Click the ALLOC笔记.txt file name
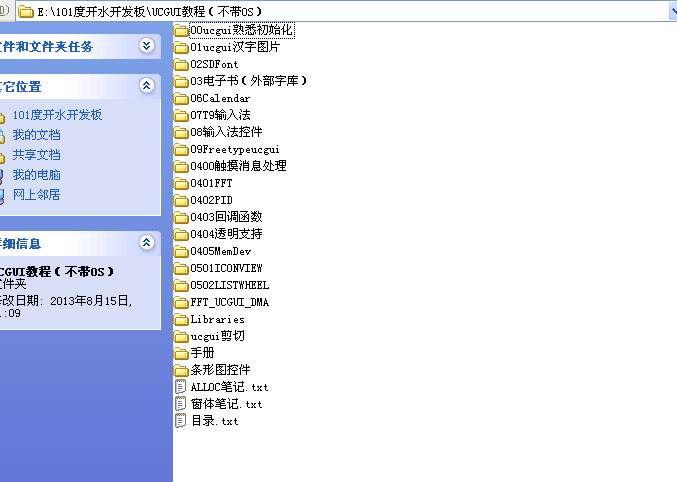The image size is (677, 482). (229, 387)
